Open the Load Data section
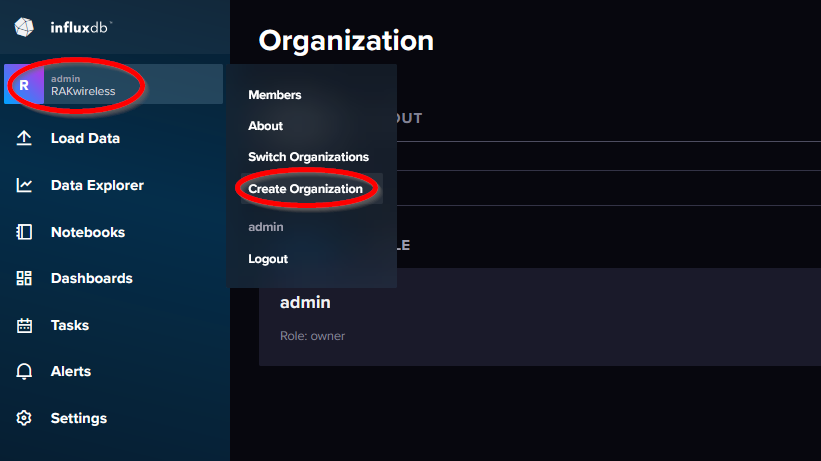Viewport: 821px width, 461px height. pos(85,138)
